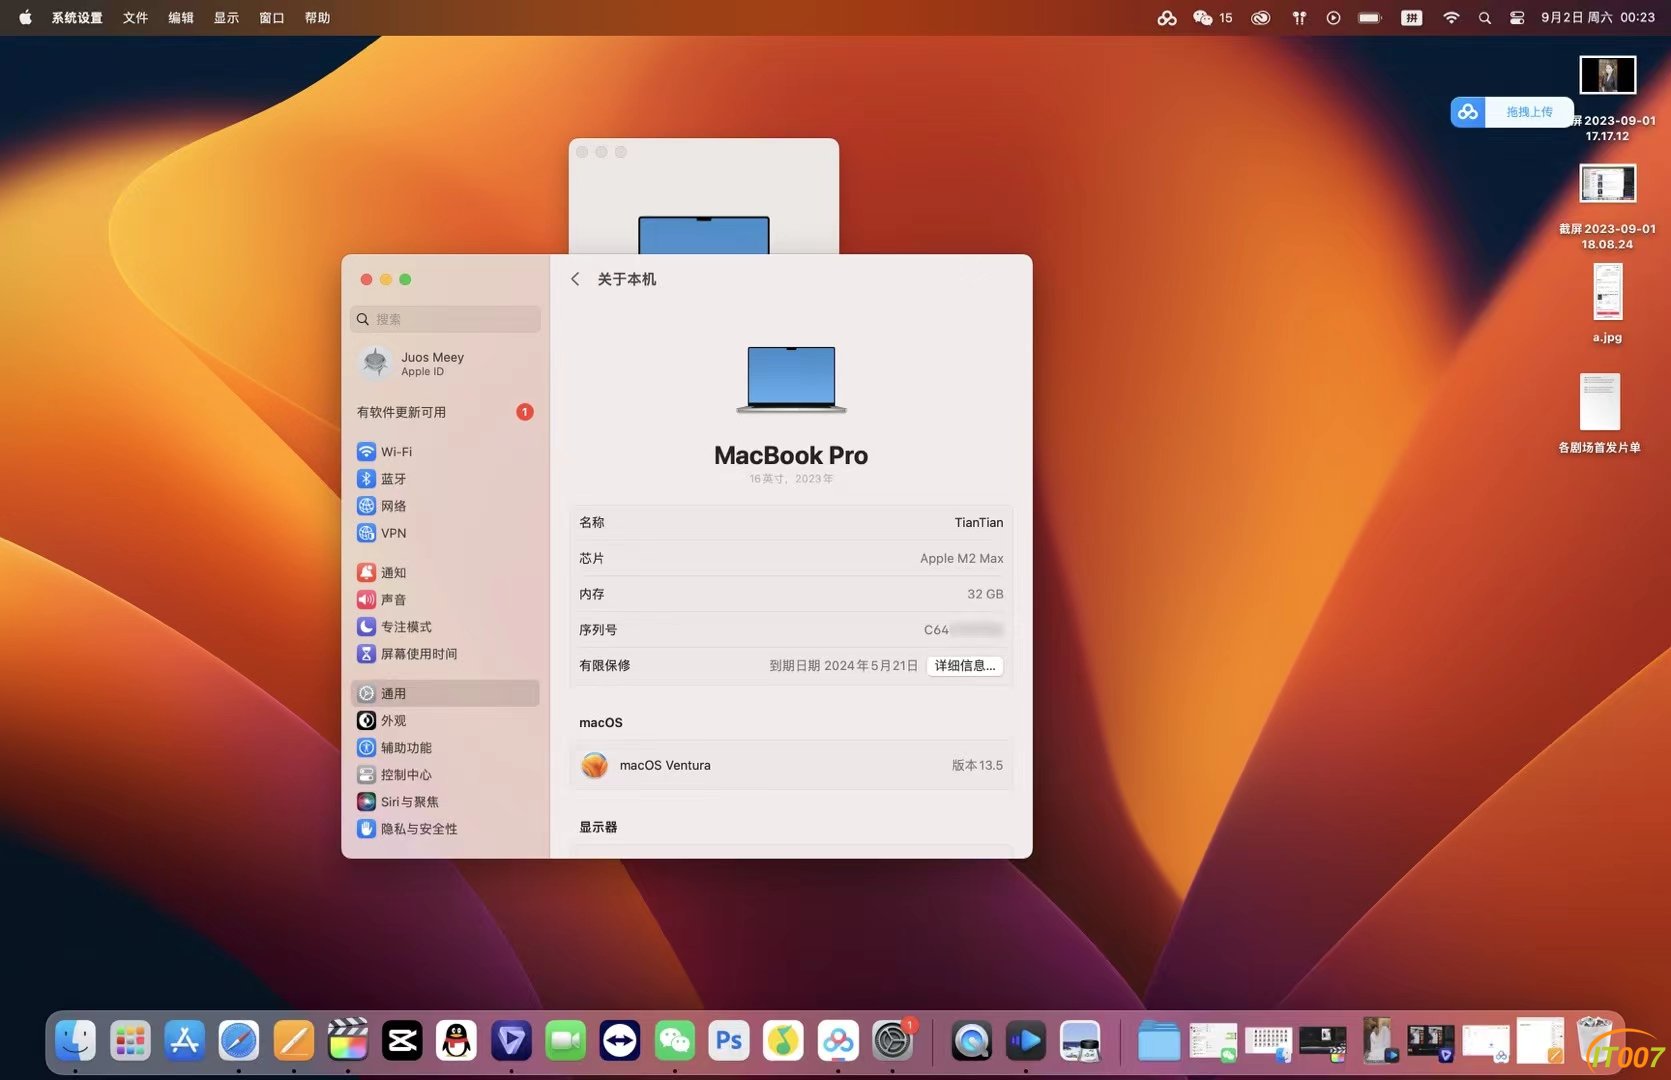Viewport: 1671px width, 1080px height.
Task: Launch Photoshop from the Dock
Action: tap(729, 1041)
